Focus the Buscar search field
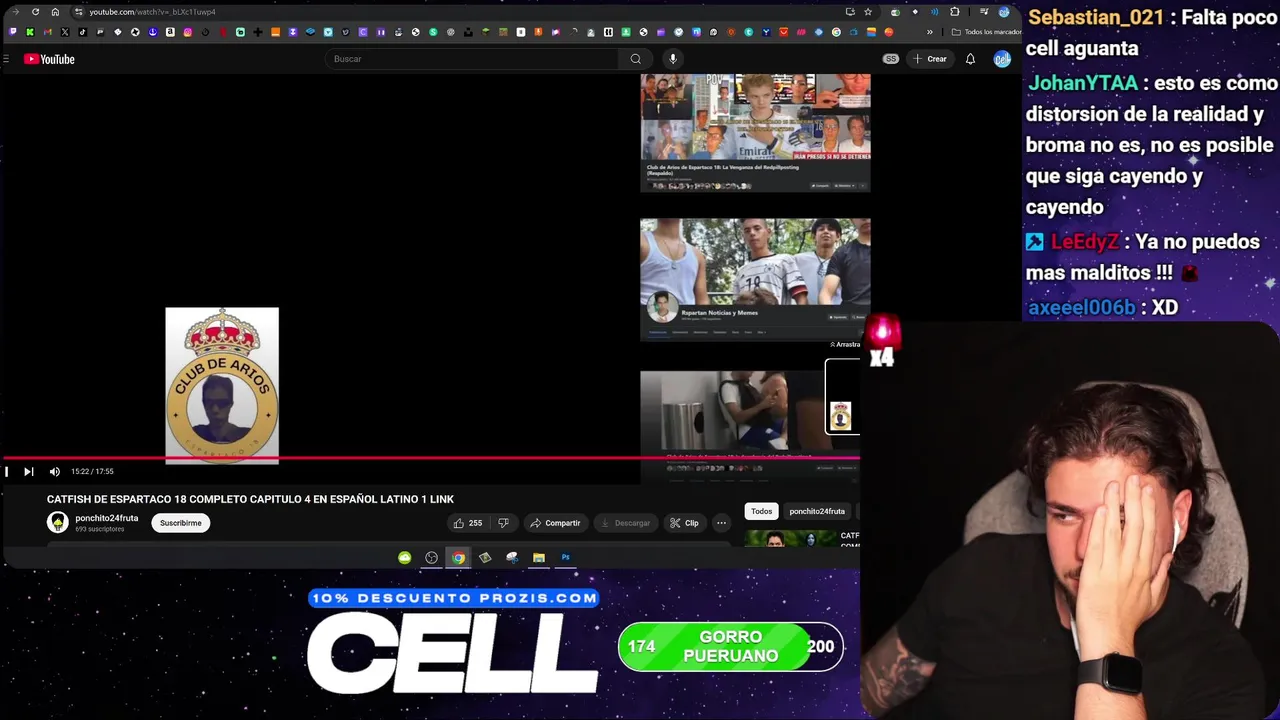Image resolution: width=1280 pixels, height=720 pixels. pos(471,59)
